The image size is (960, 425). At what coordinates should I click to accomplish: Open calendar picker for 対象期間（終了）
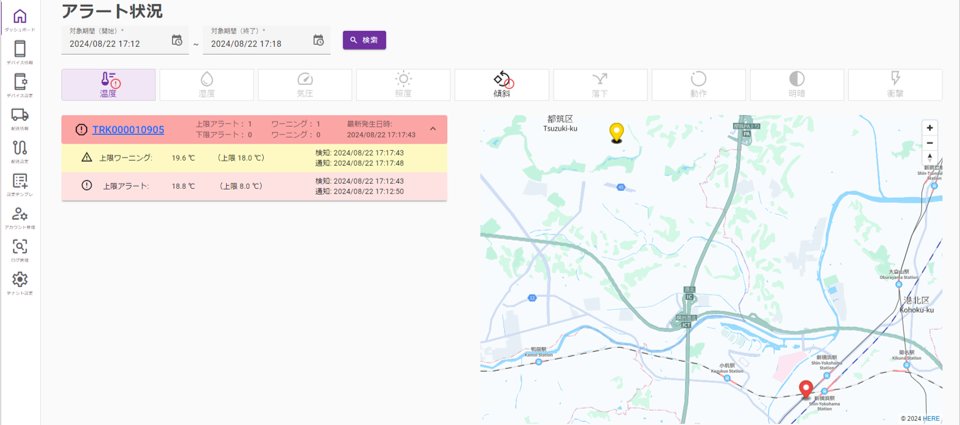318,40
